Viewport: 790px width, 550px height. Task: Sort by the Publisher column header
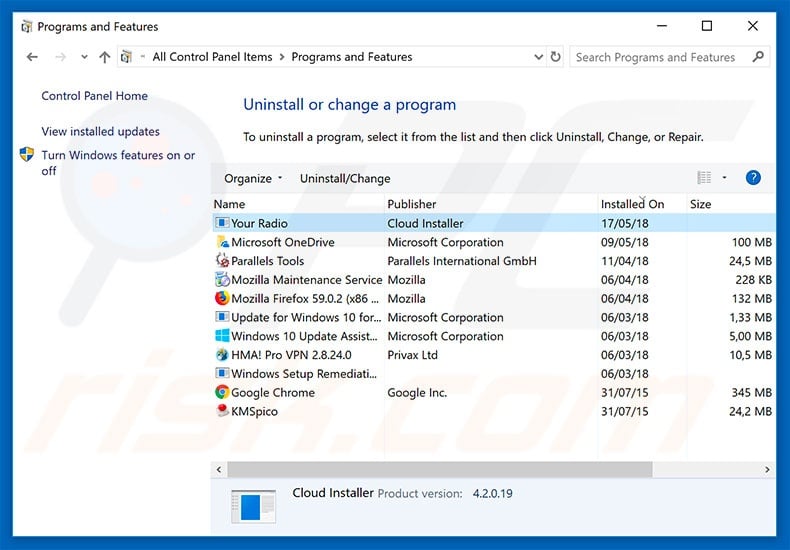(x=412, y=204)
